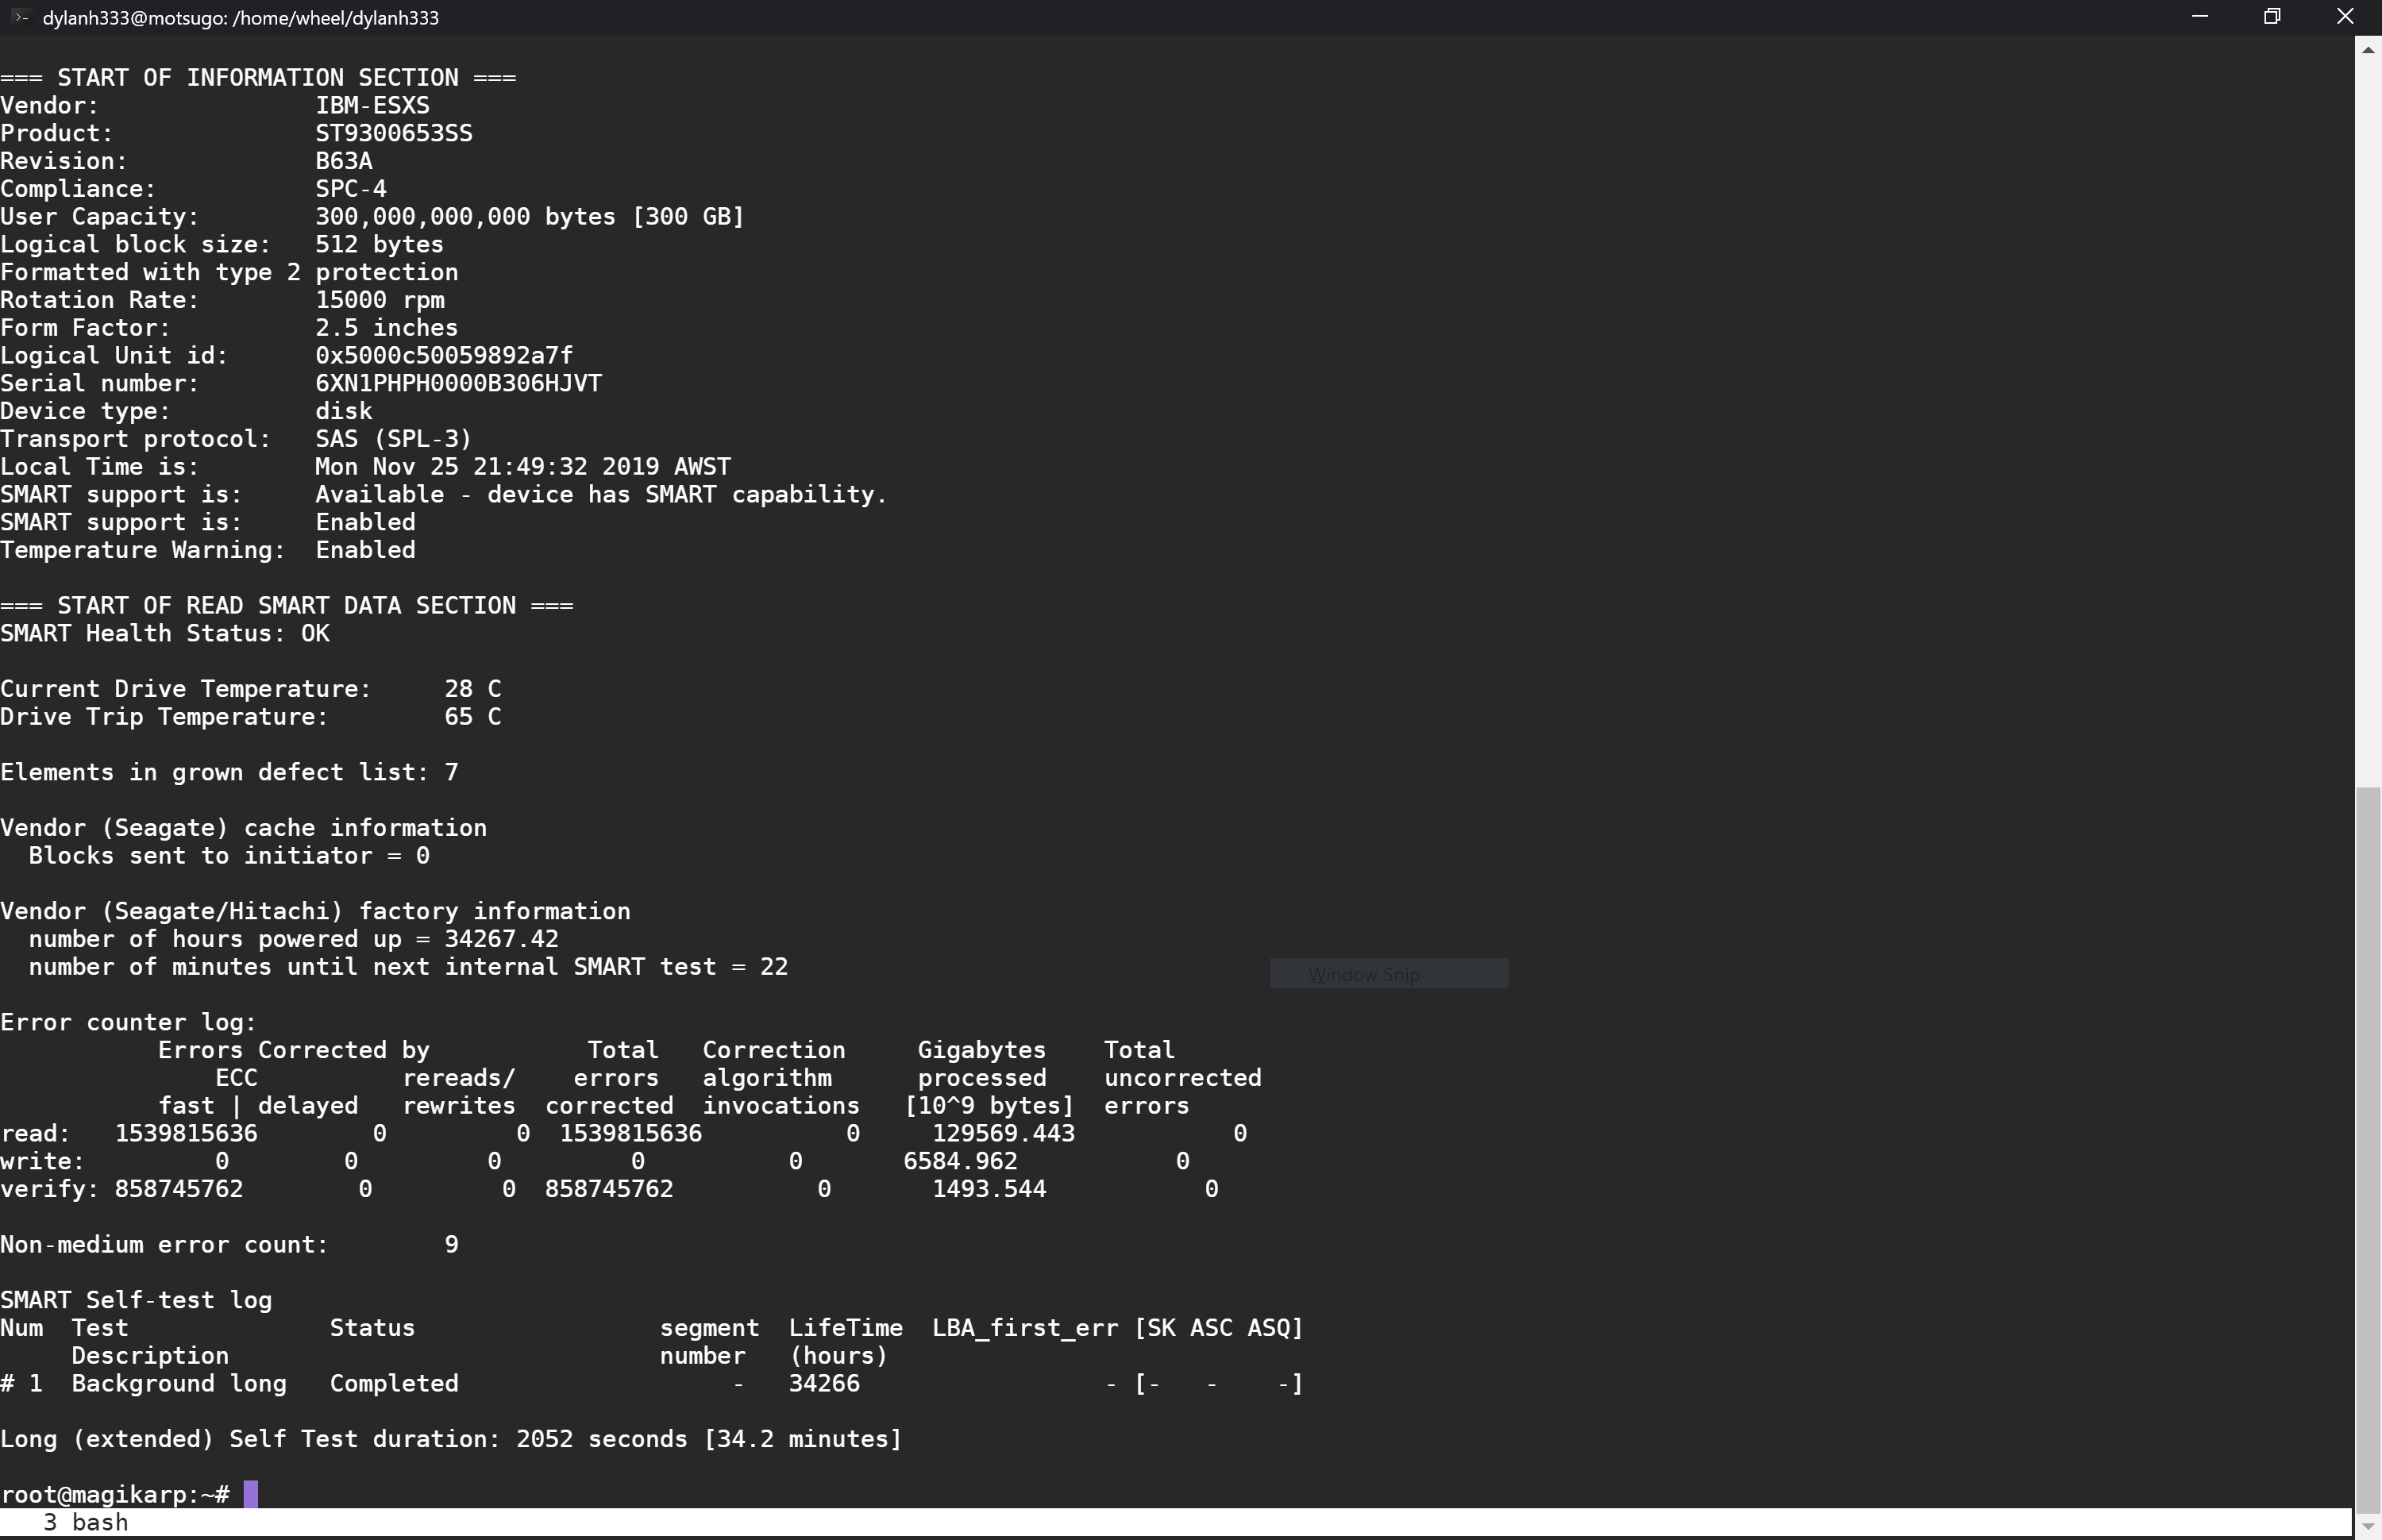
Task: Click the terminal icon in the title bar
Action: point(20,17)
